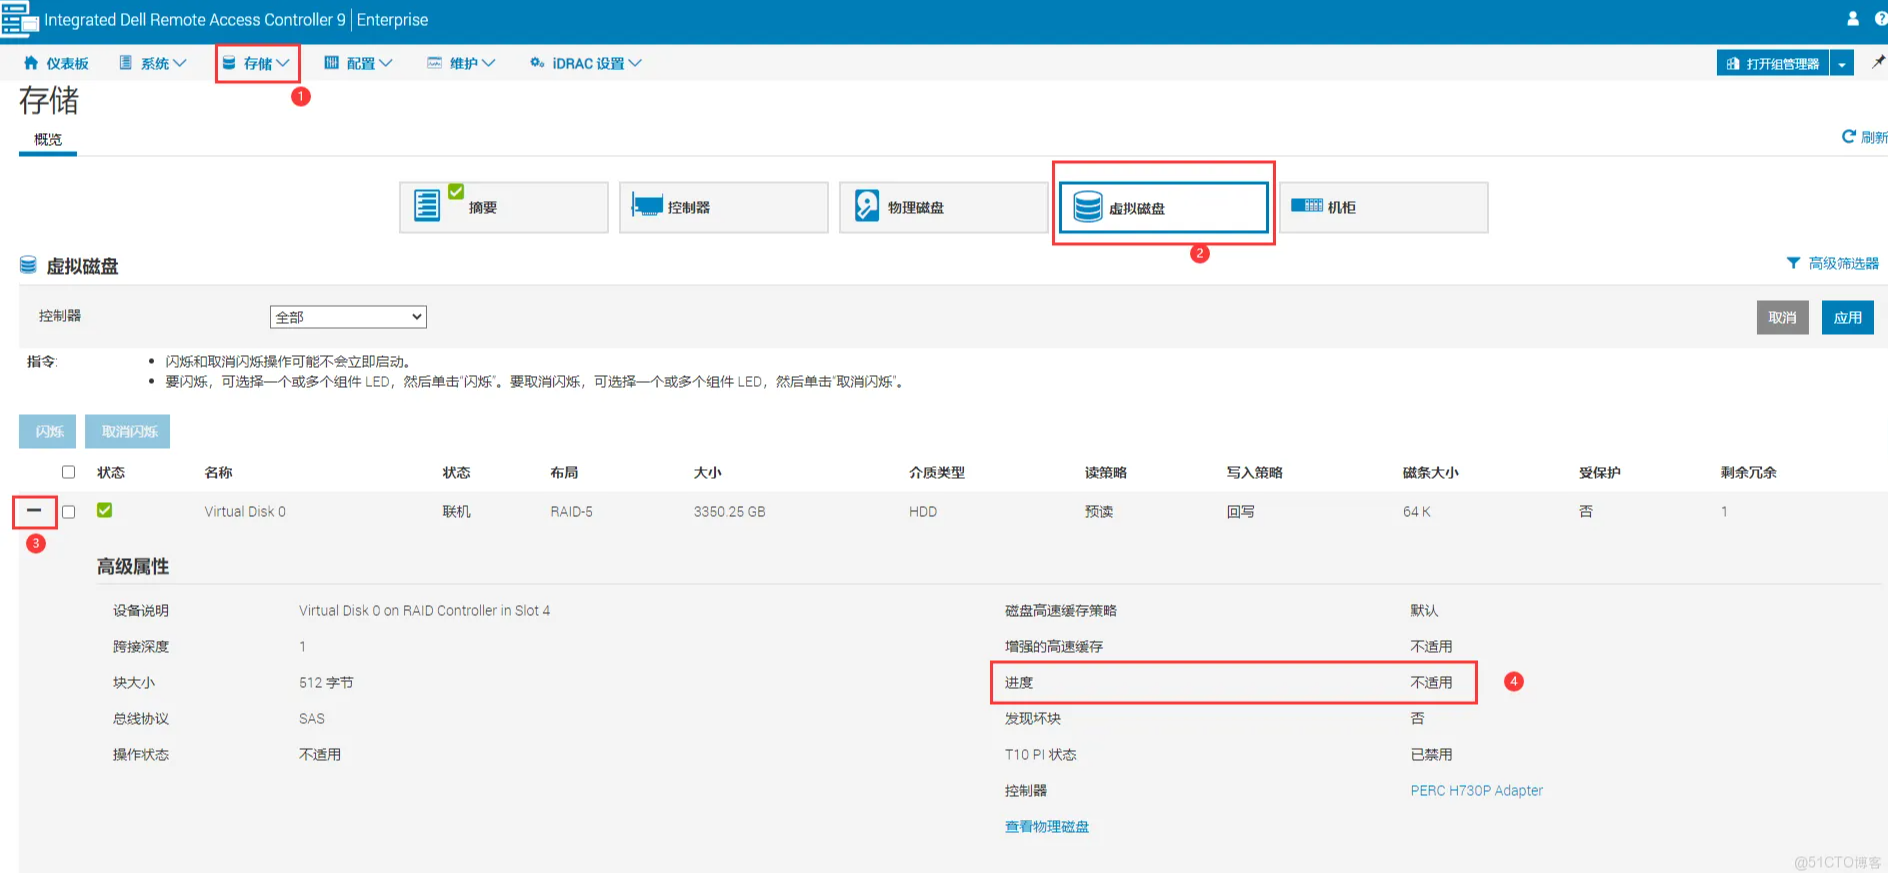Open dropdown arrow beside 打开组管理器 button

point(1841,64)
